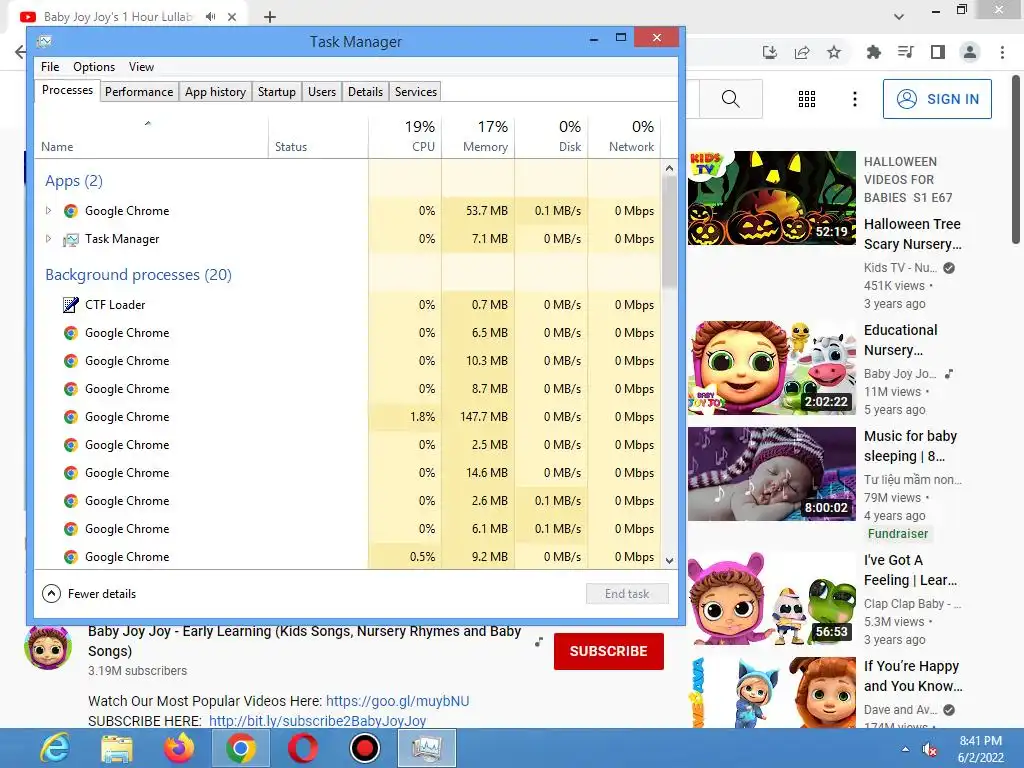Open File Explorer from the taskbar
Screen dimensions: 1024x768
coord(117,748)
